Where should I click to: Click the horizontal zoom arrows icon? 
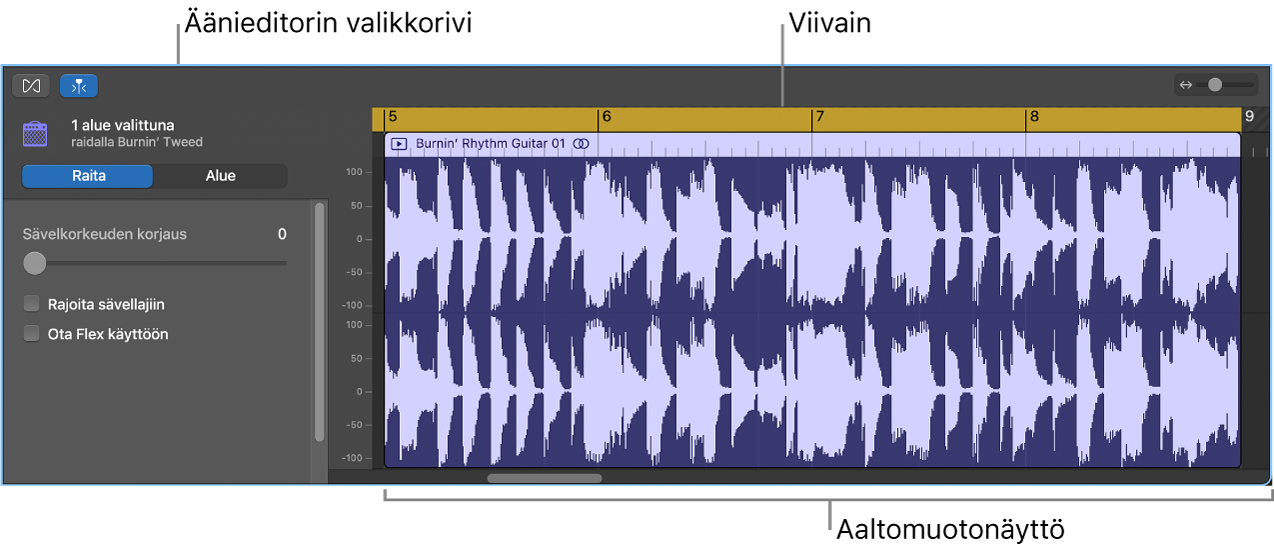[x=1186, y=85]
